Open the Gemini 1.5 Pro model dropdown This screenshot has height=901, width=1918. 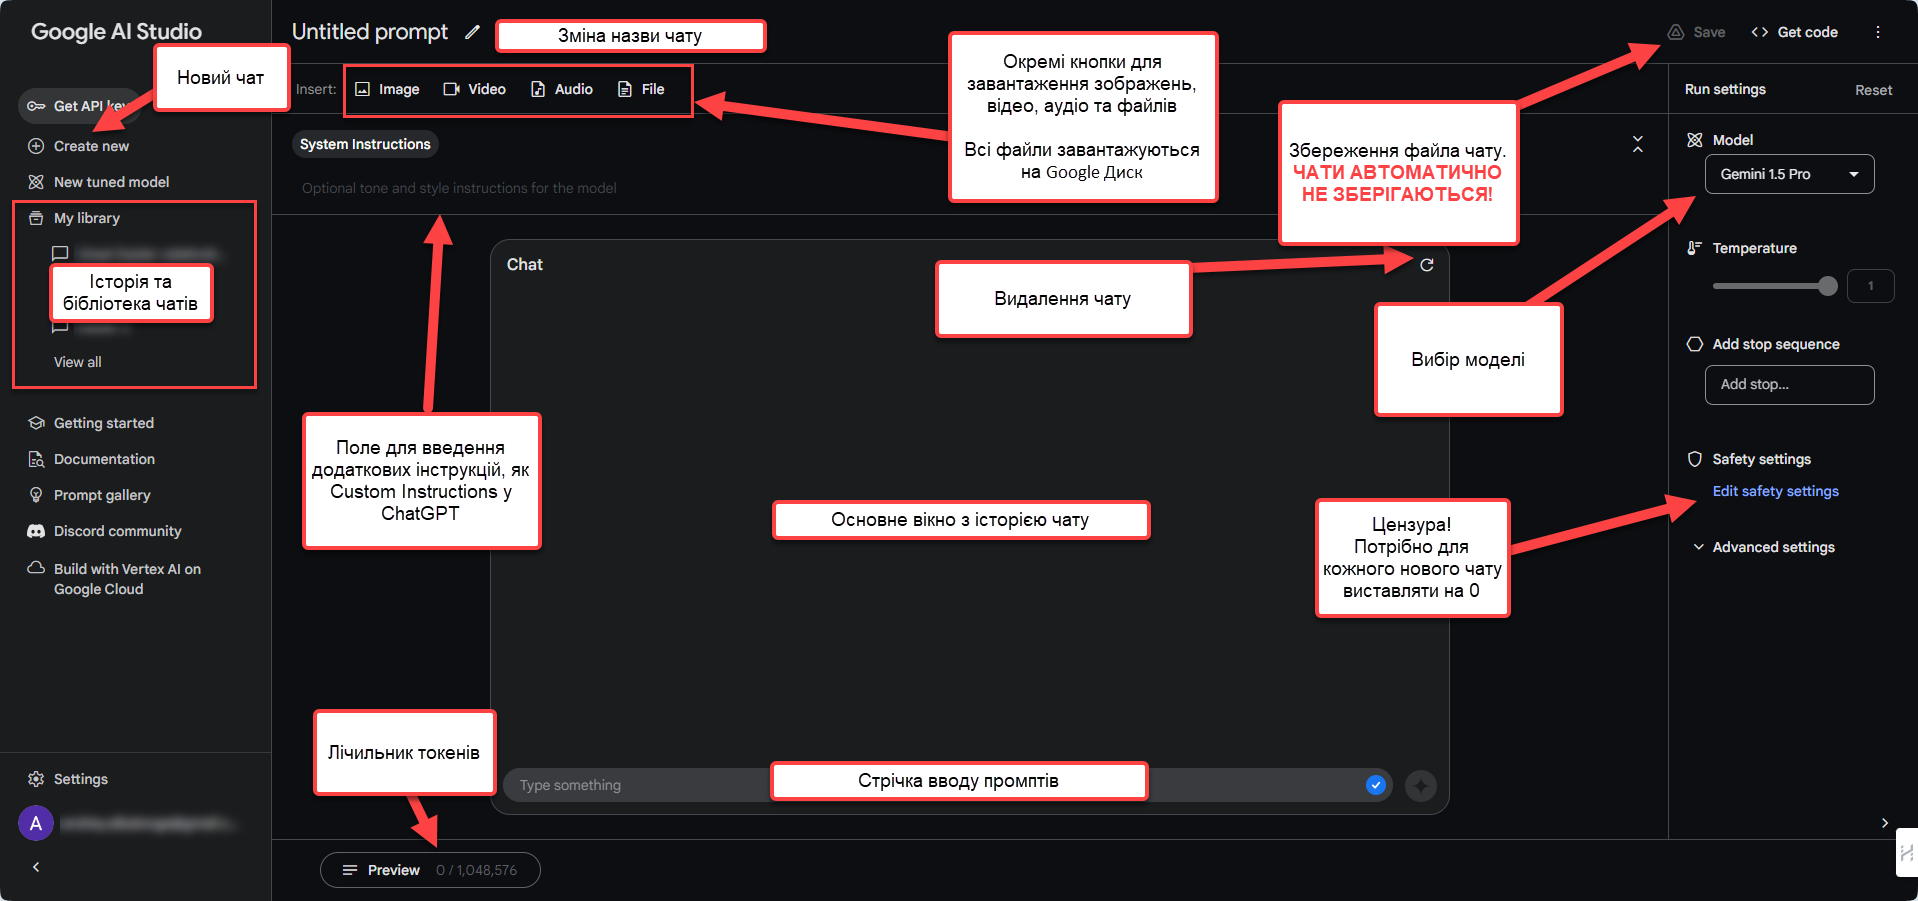click(x=1789, y=174)
